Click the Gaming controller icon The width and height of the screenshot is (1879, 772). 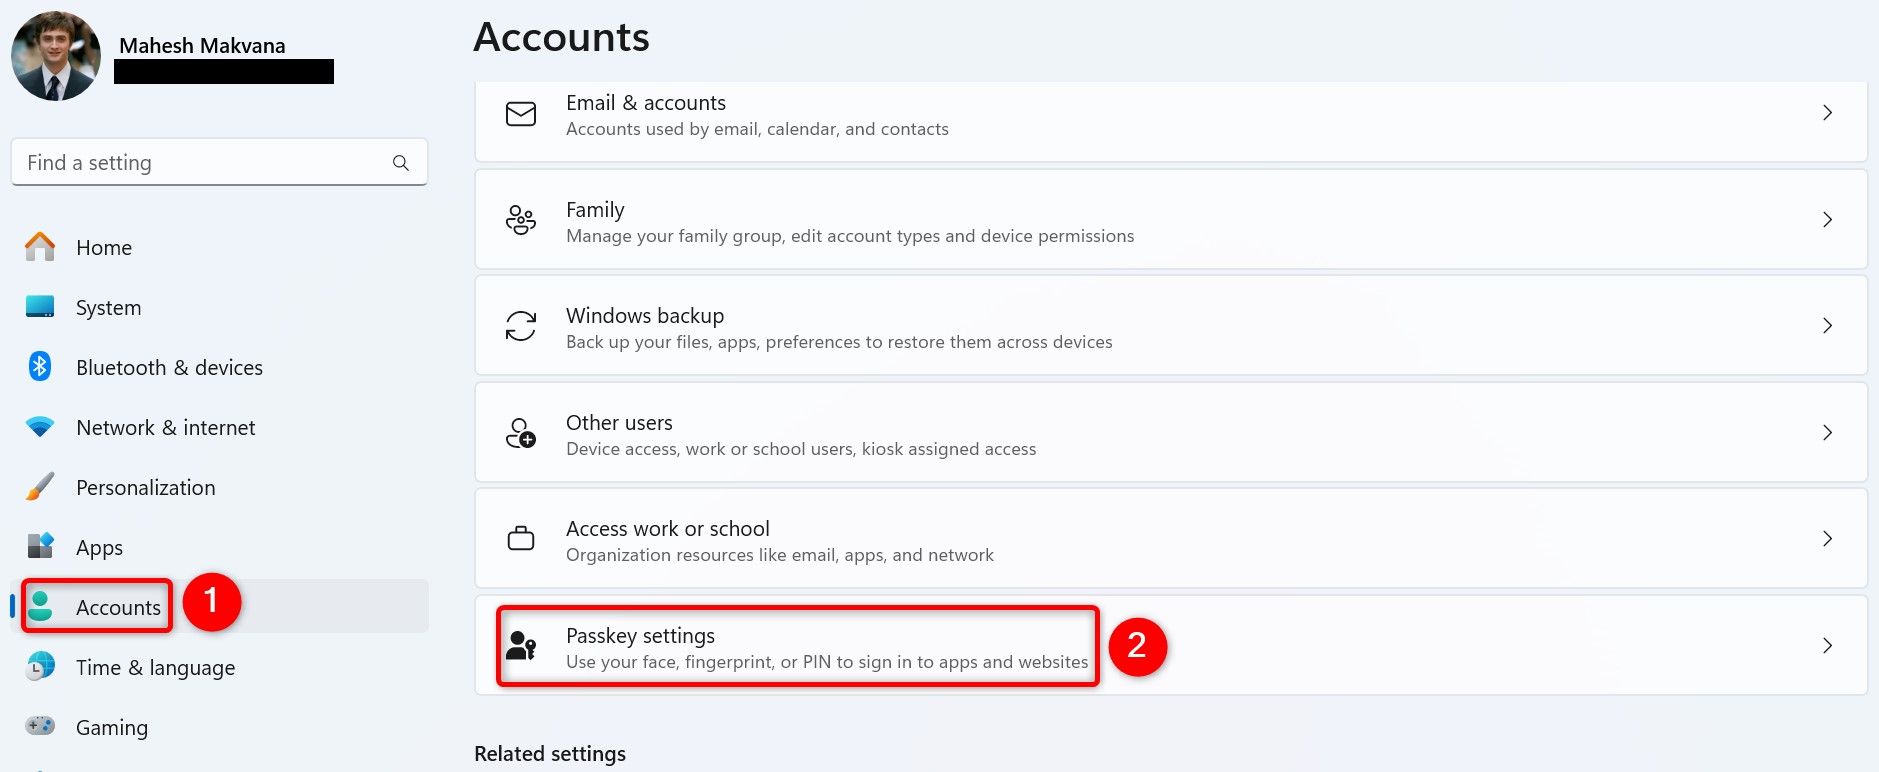pyautogui.click(x=40, y=726)
